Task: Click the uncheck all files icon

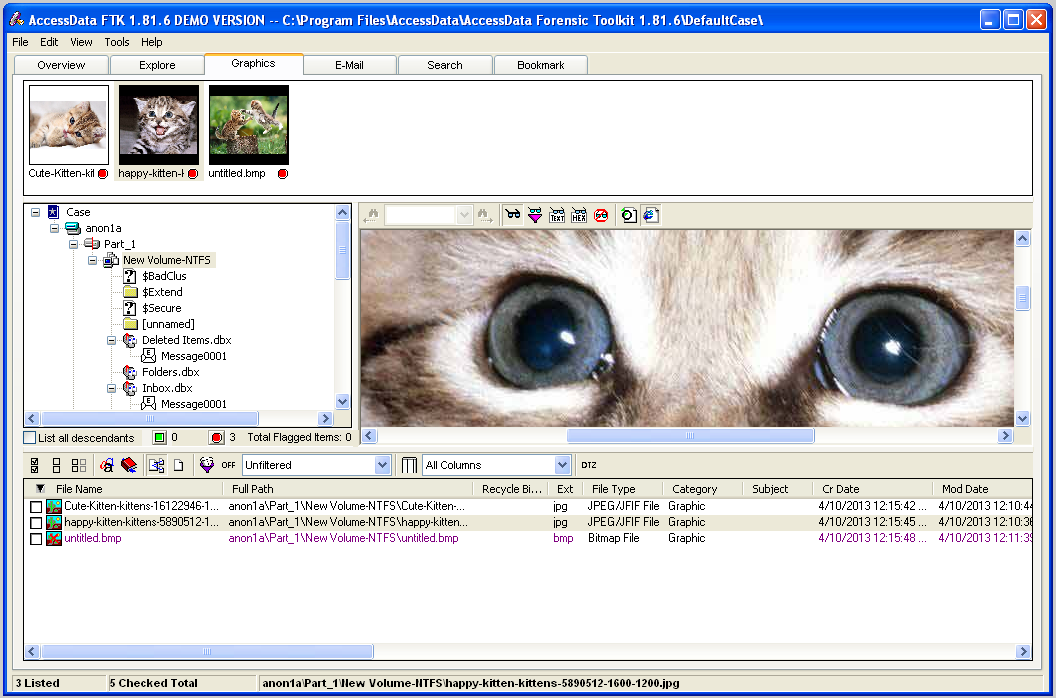Action: [x=57, y=465]
